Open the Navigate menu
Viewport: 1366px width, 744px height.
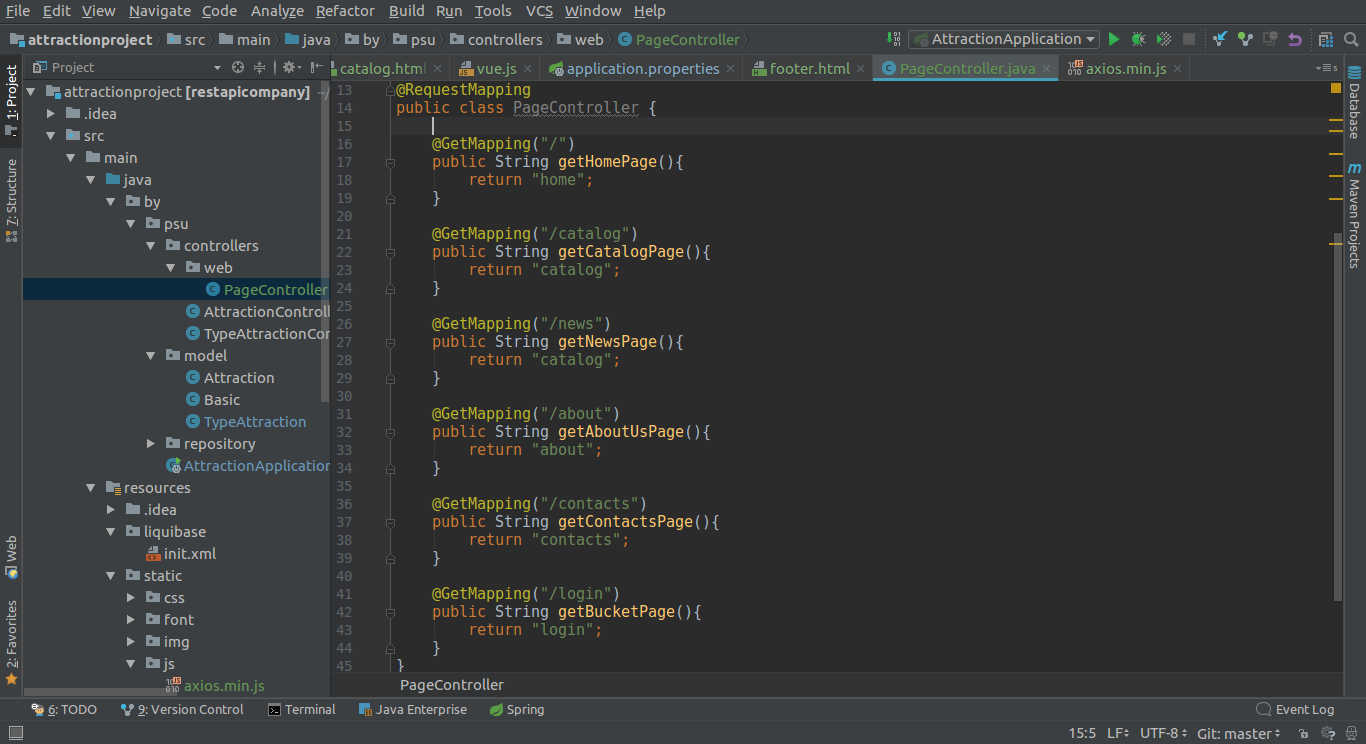[x=160, y=11]
